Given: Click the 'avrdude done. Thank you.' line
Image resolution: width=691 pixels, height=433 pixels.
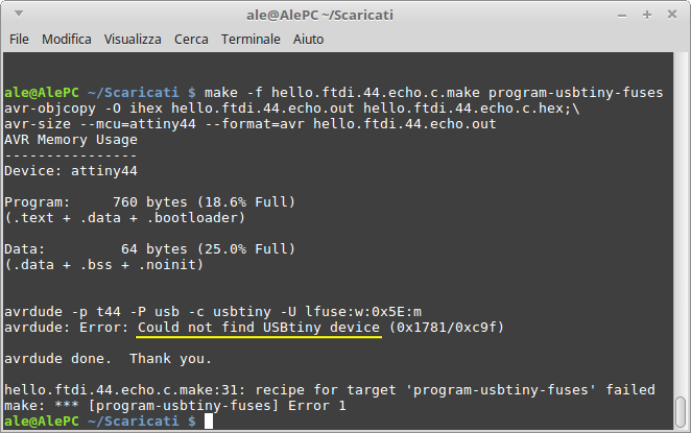Looking at the screenshot, I should [108, 359].
